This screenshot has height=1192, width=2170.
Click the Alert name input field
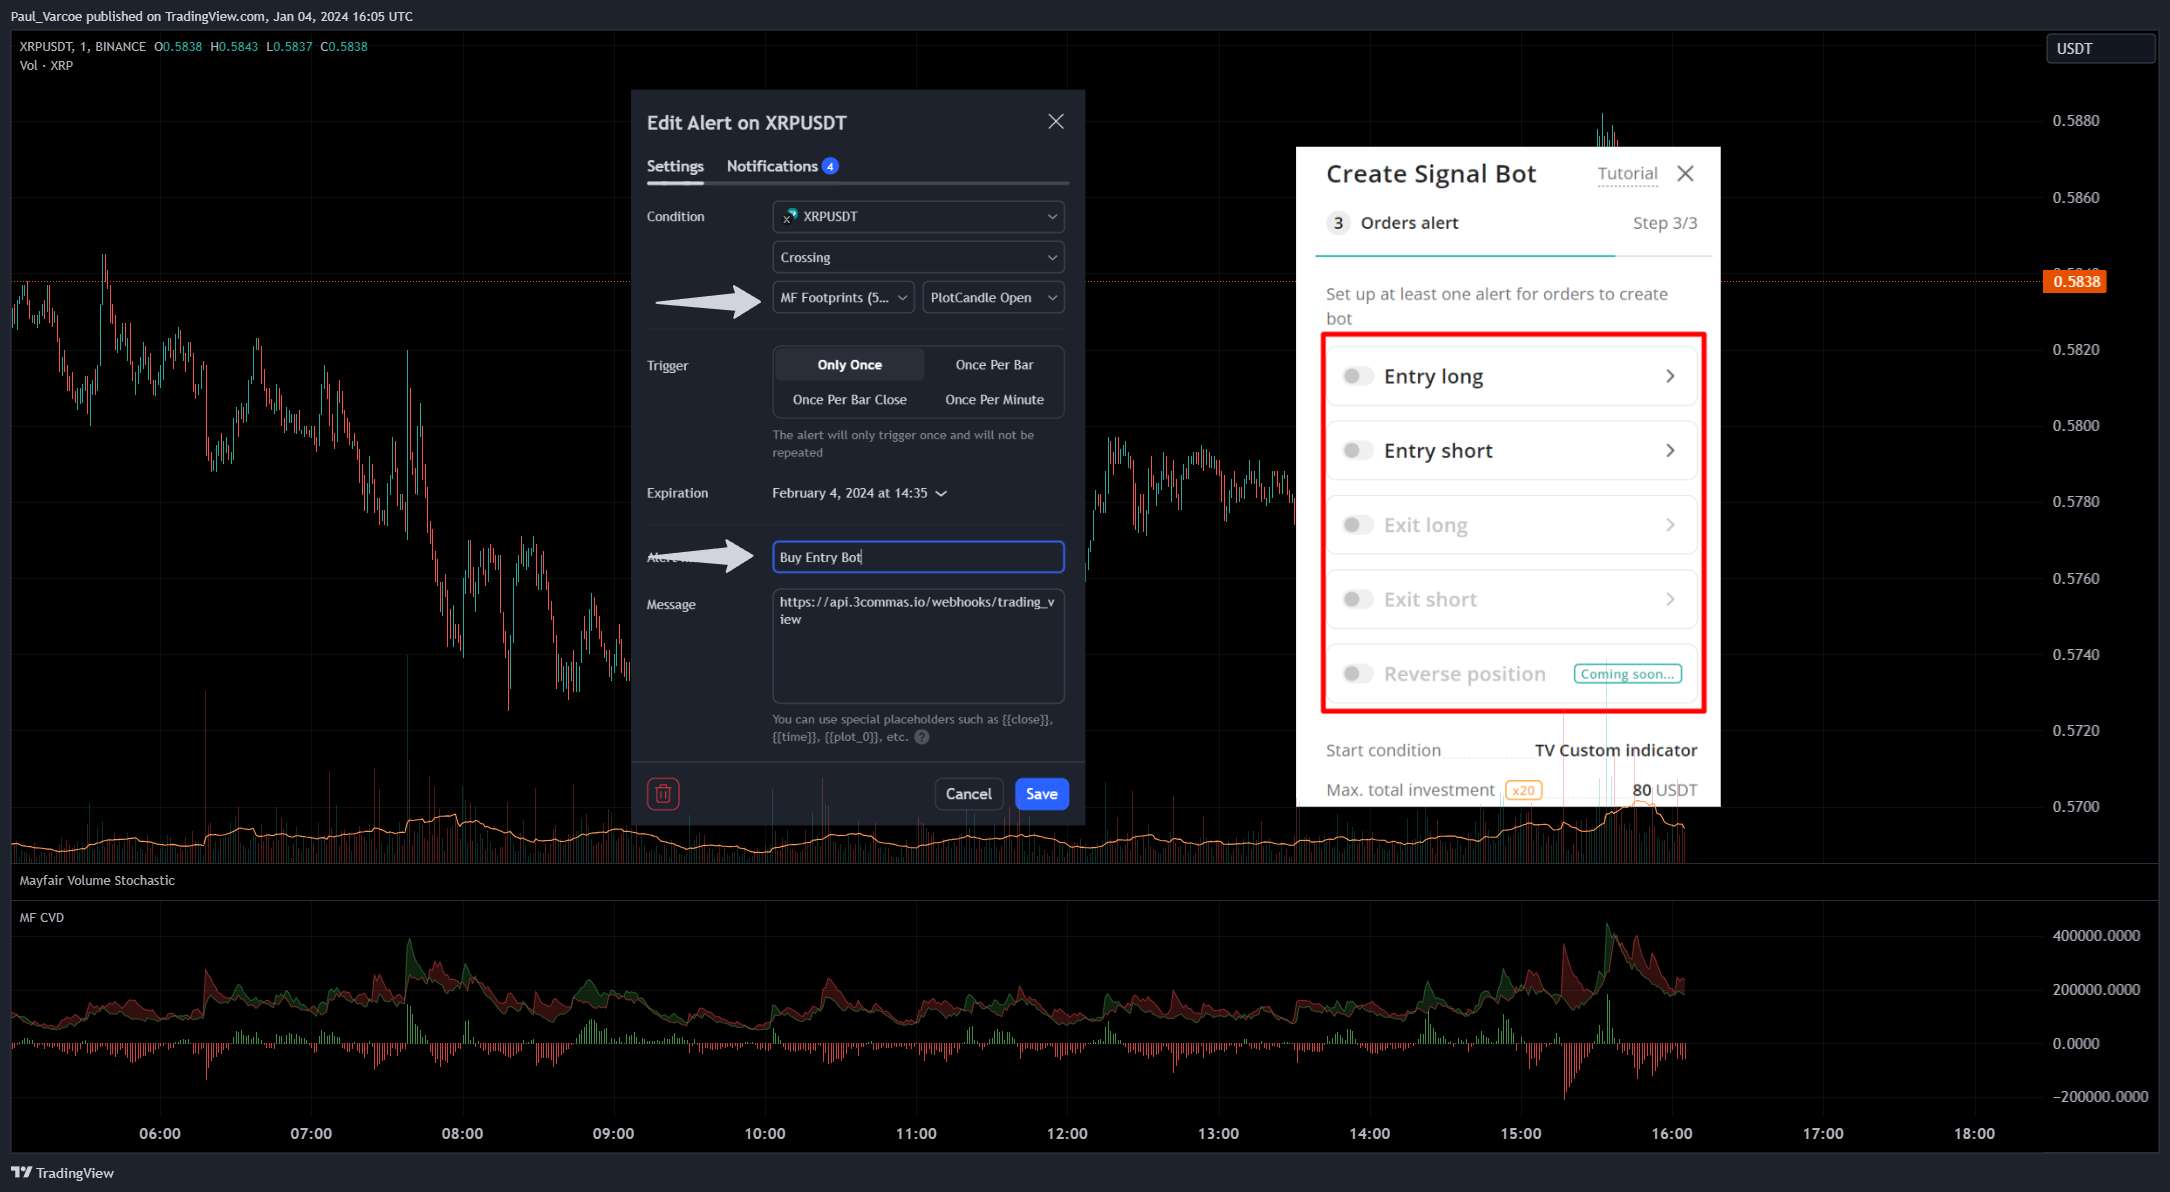point(918,557)
